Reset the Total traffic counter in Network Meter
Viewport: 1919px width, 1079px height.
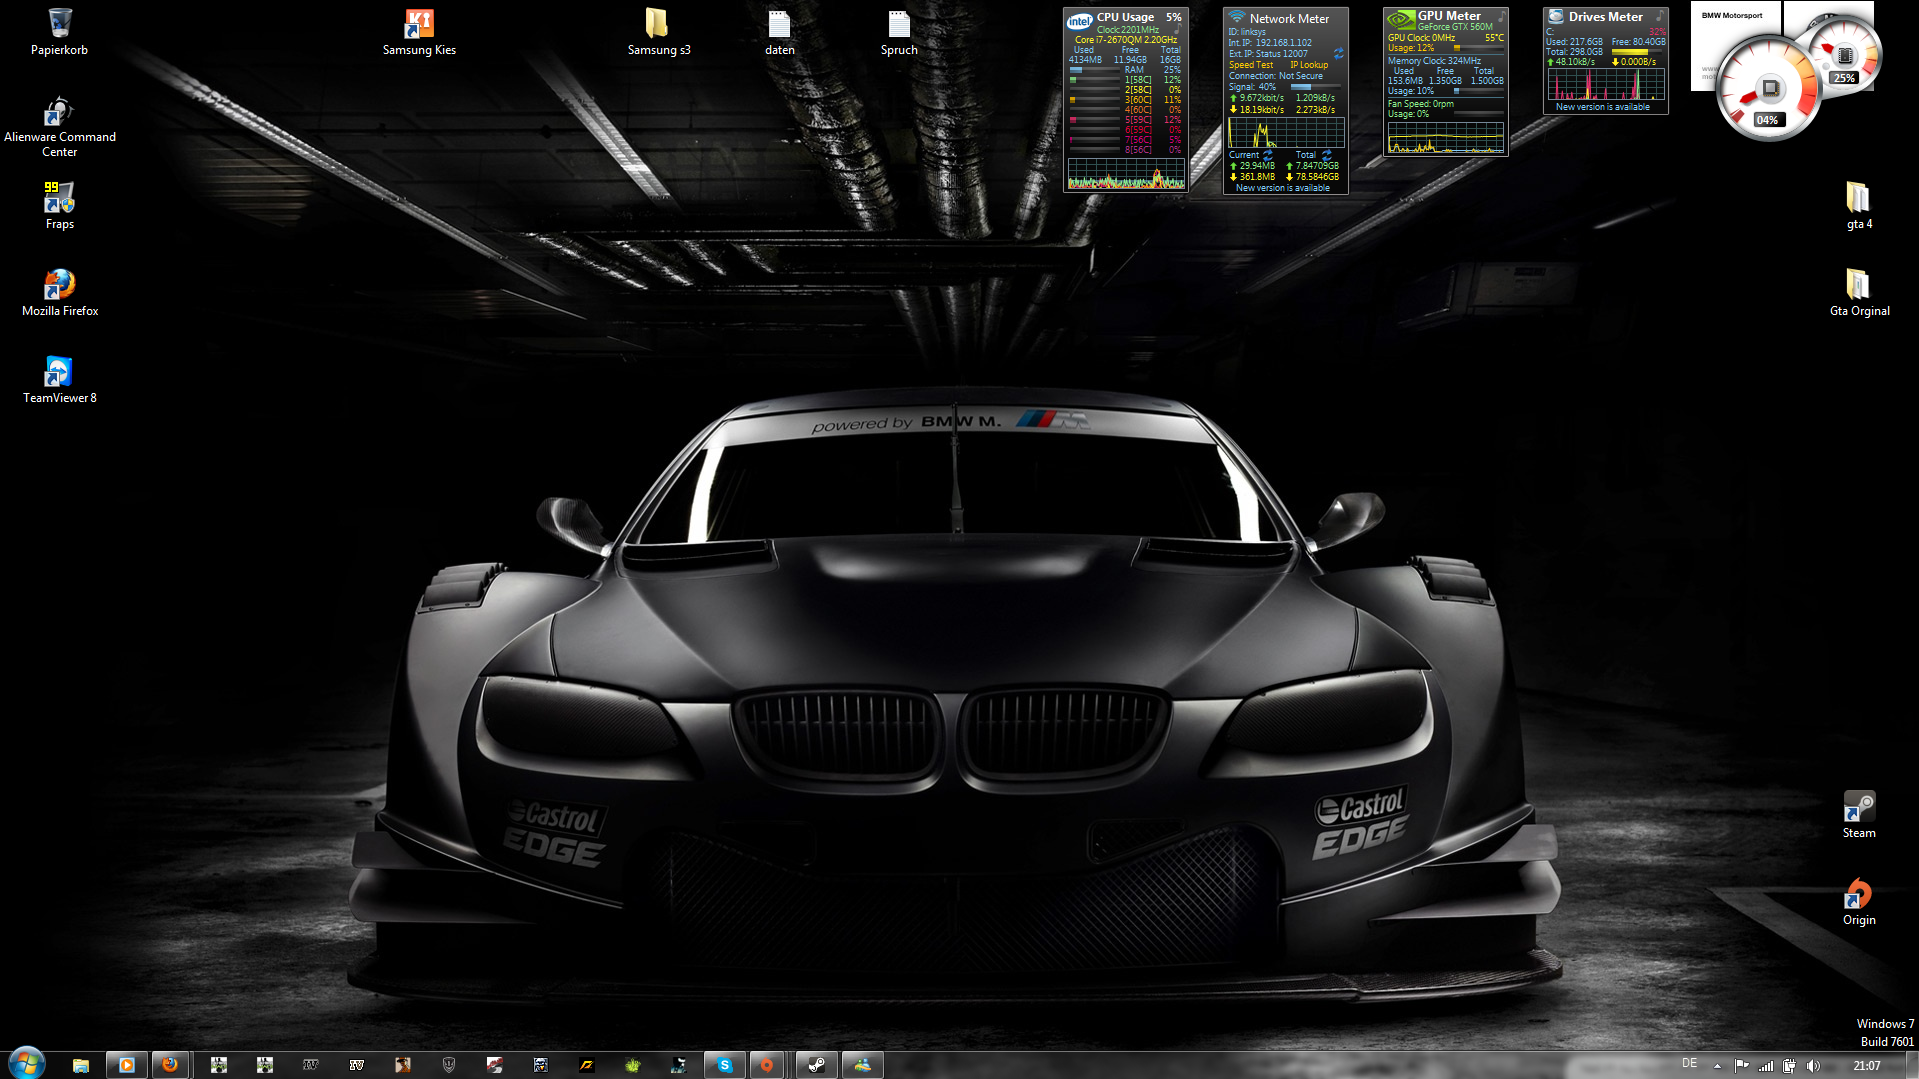1326,155
